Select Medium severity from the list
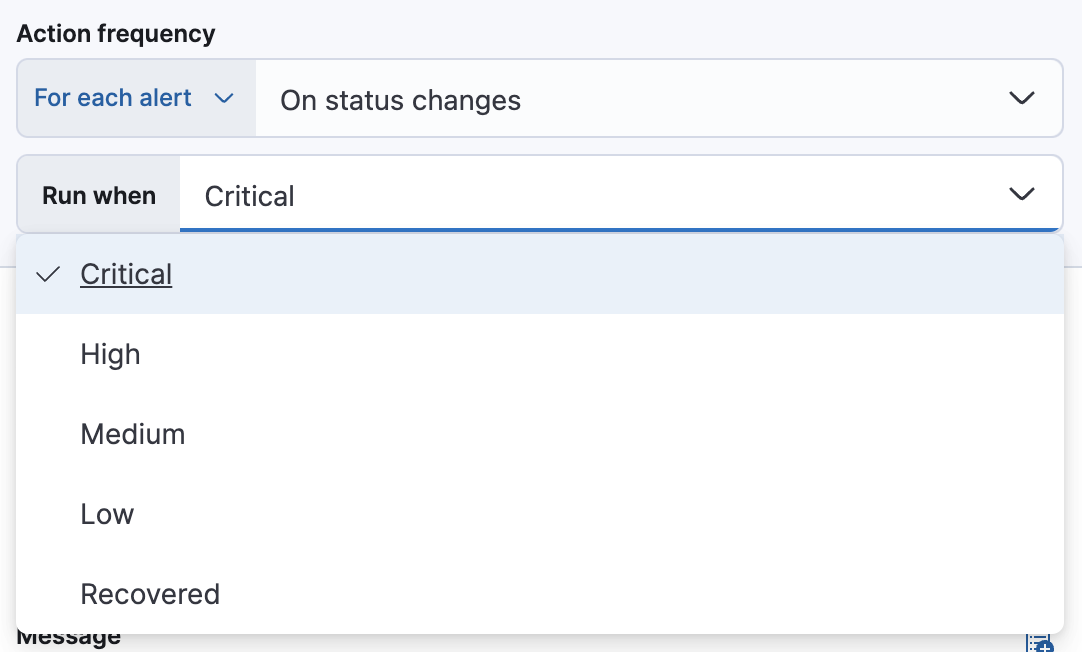This screenshot has width=1082, height=652. tap(133, 434)
